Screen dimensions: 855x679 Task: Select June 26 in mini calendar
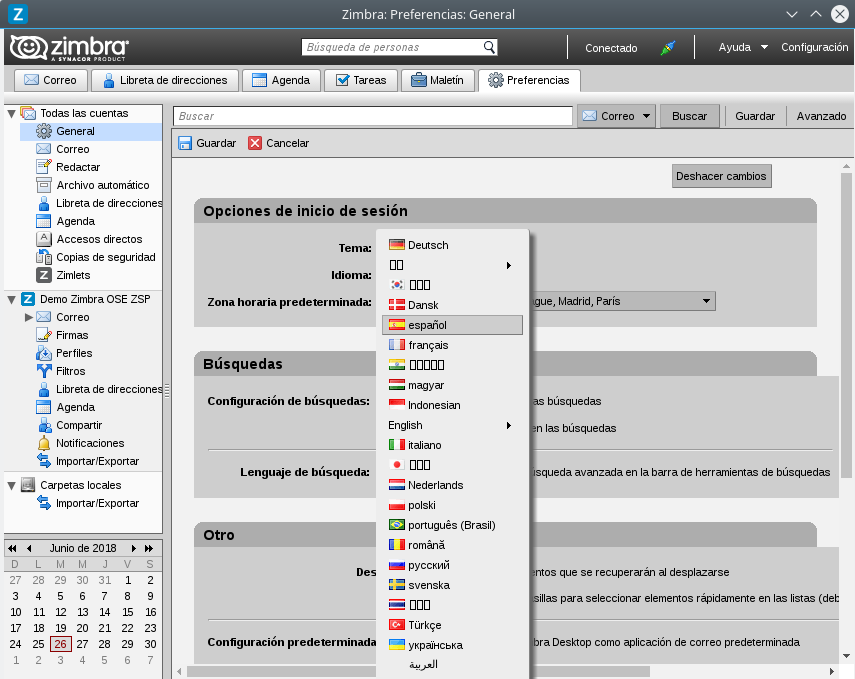point(61,644)
